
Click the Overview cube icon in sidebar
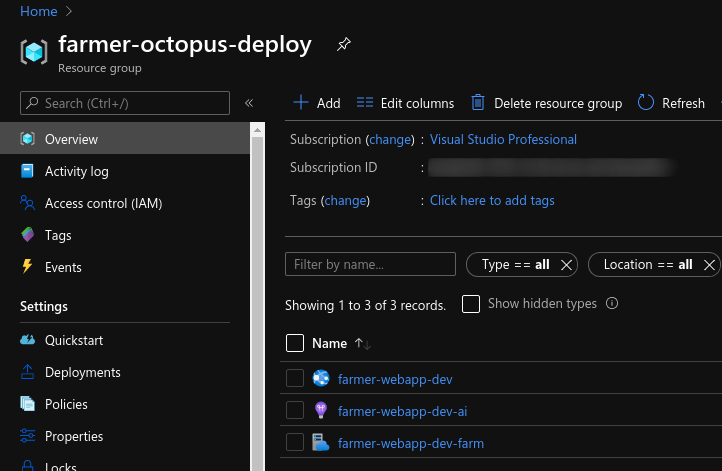click(28, 139)
